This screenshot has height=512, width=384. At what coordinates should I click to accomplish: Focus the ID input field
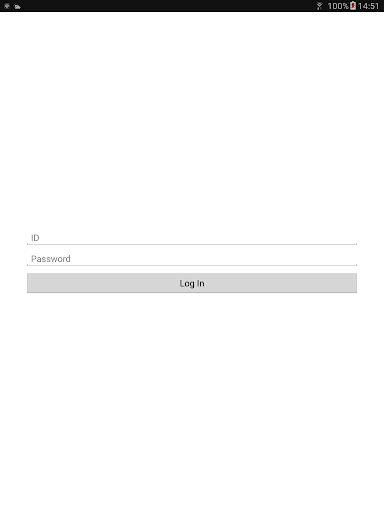pyautogui.click(x=192, y=238)
